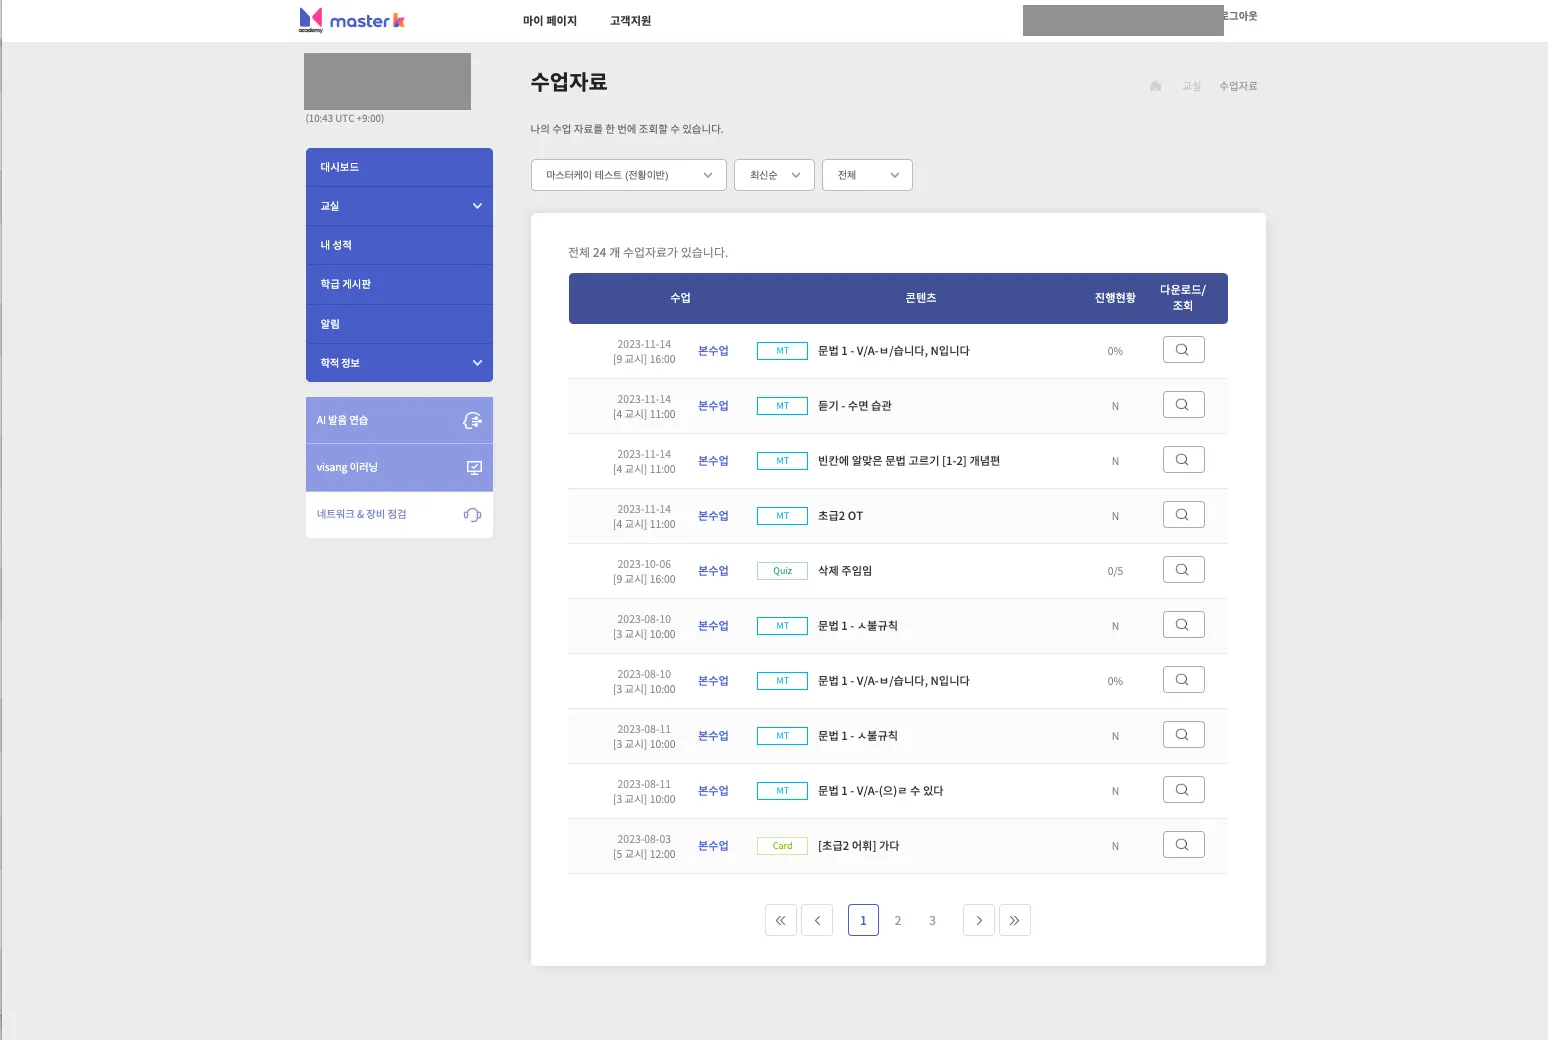Click the 교실 breadcrumb link

[1191, 86]
